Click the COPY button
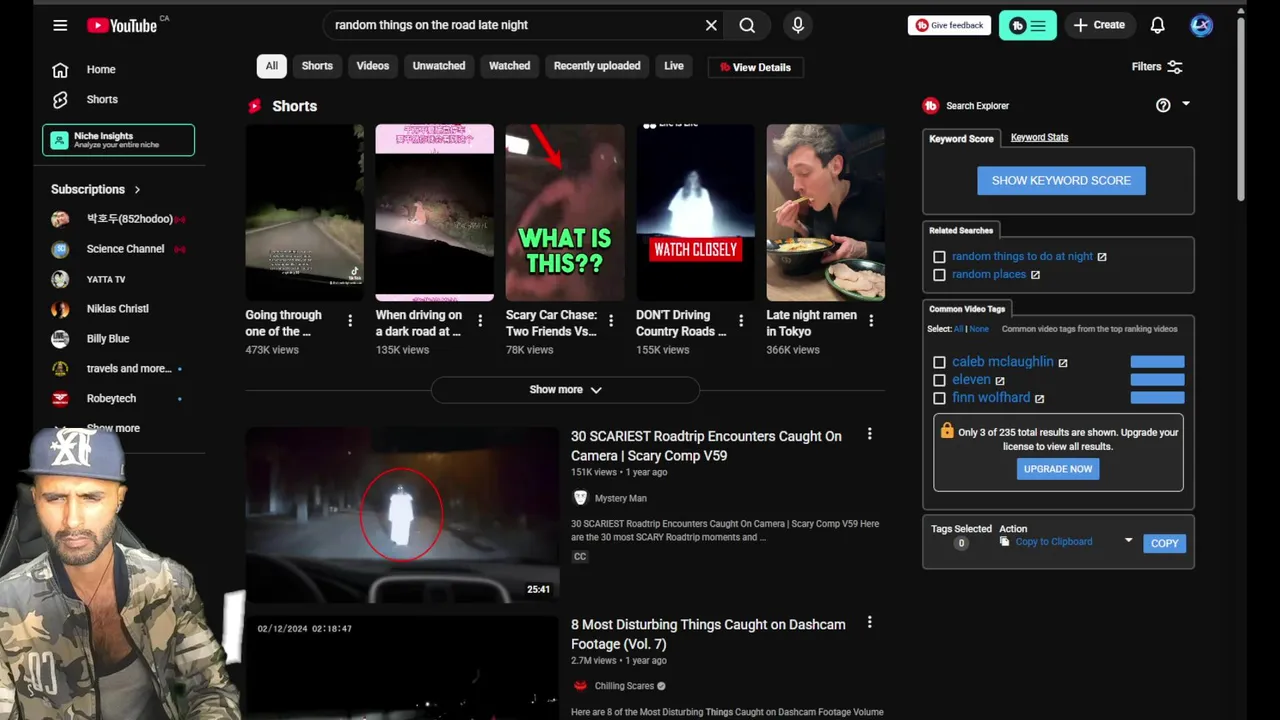Viewport: 1280px width, 720px height. point(1164,543)
